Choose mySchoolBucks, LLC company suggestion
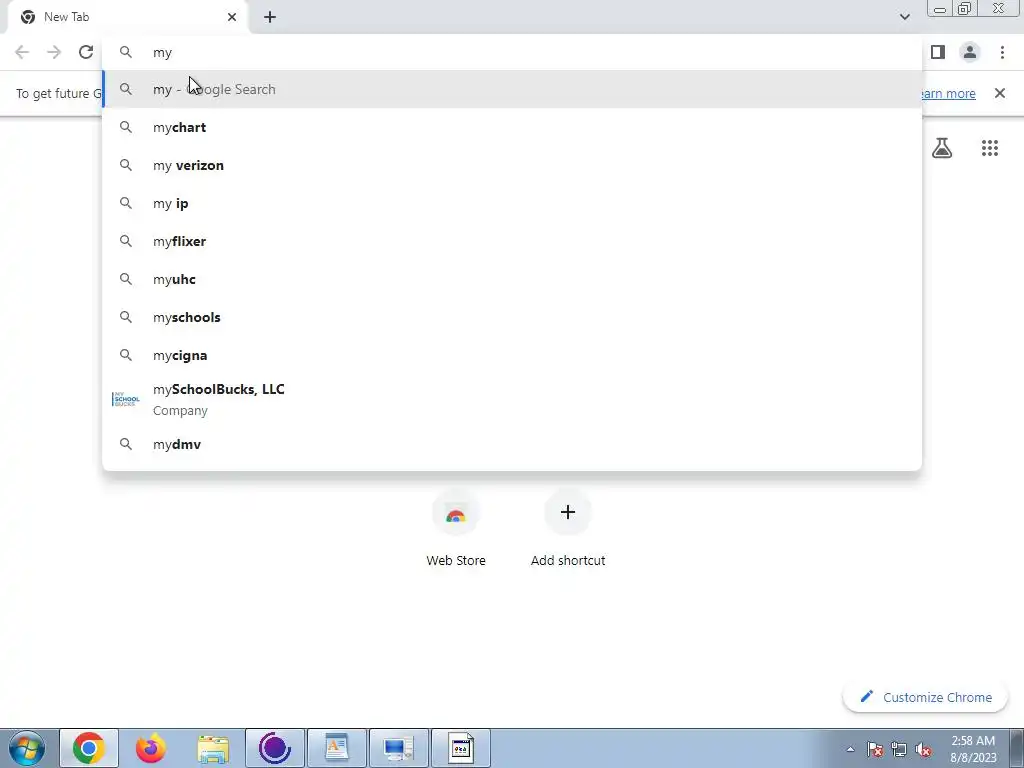This screenshot has width=1024, height=768. 512,399
